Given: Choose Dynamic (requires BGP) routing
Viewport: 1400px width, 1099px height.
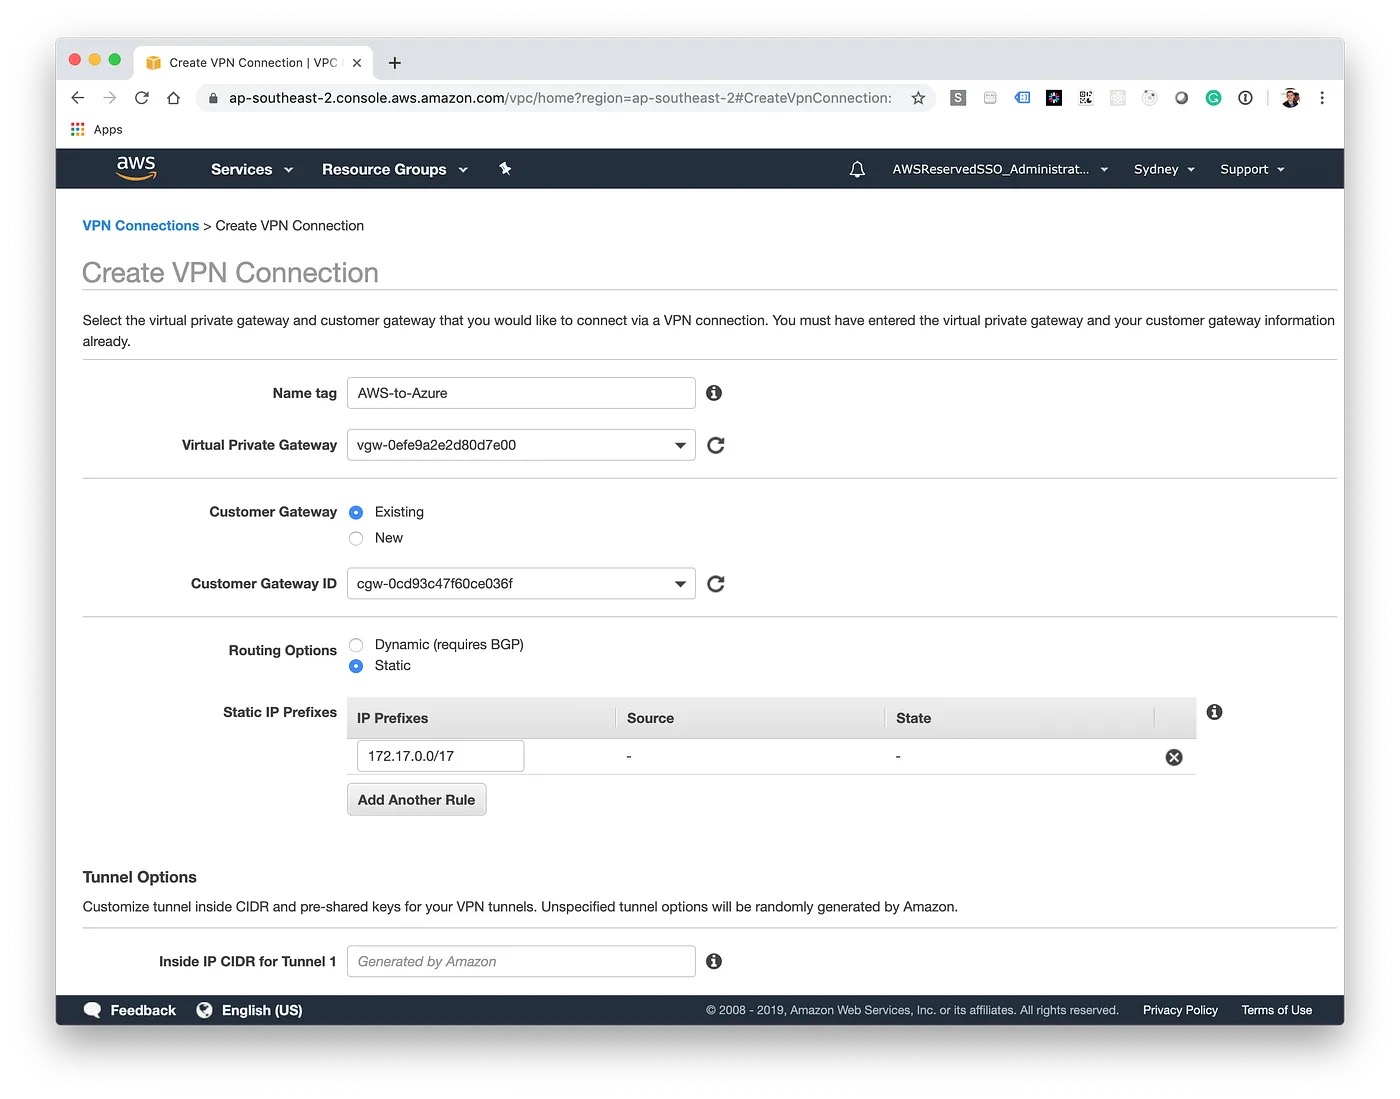Looking at the screenshot, I should [x=356, y=645].
